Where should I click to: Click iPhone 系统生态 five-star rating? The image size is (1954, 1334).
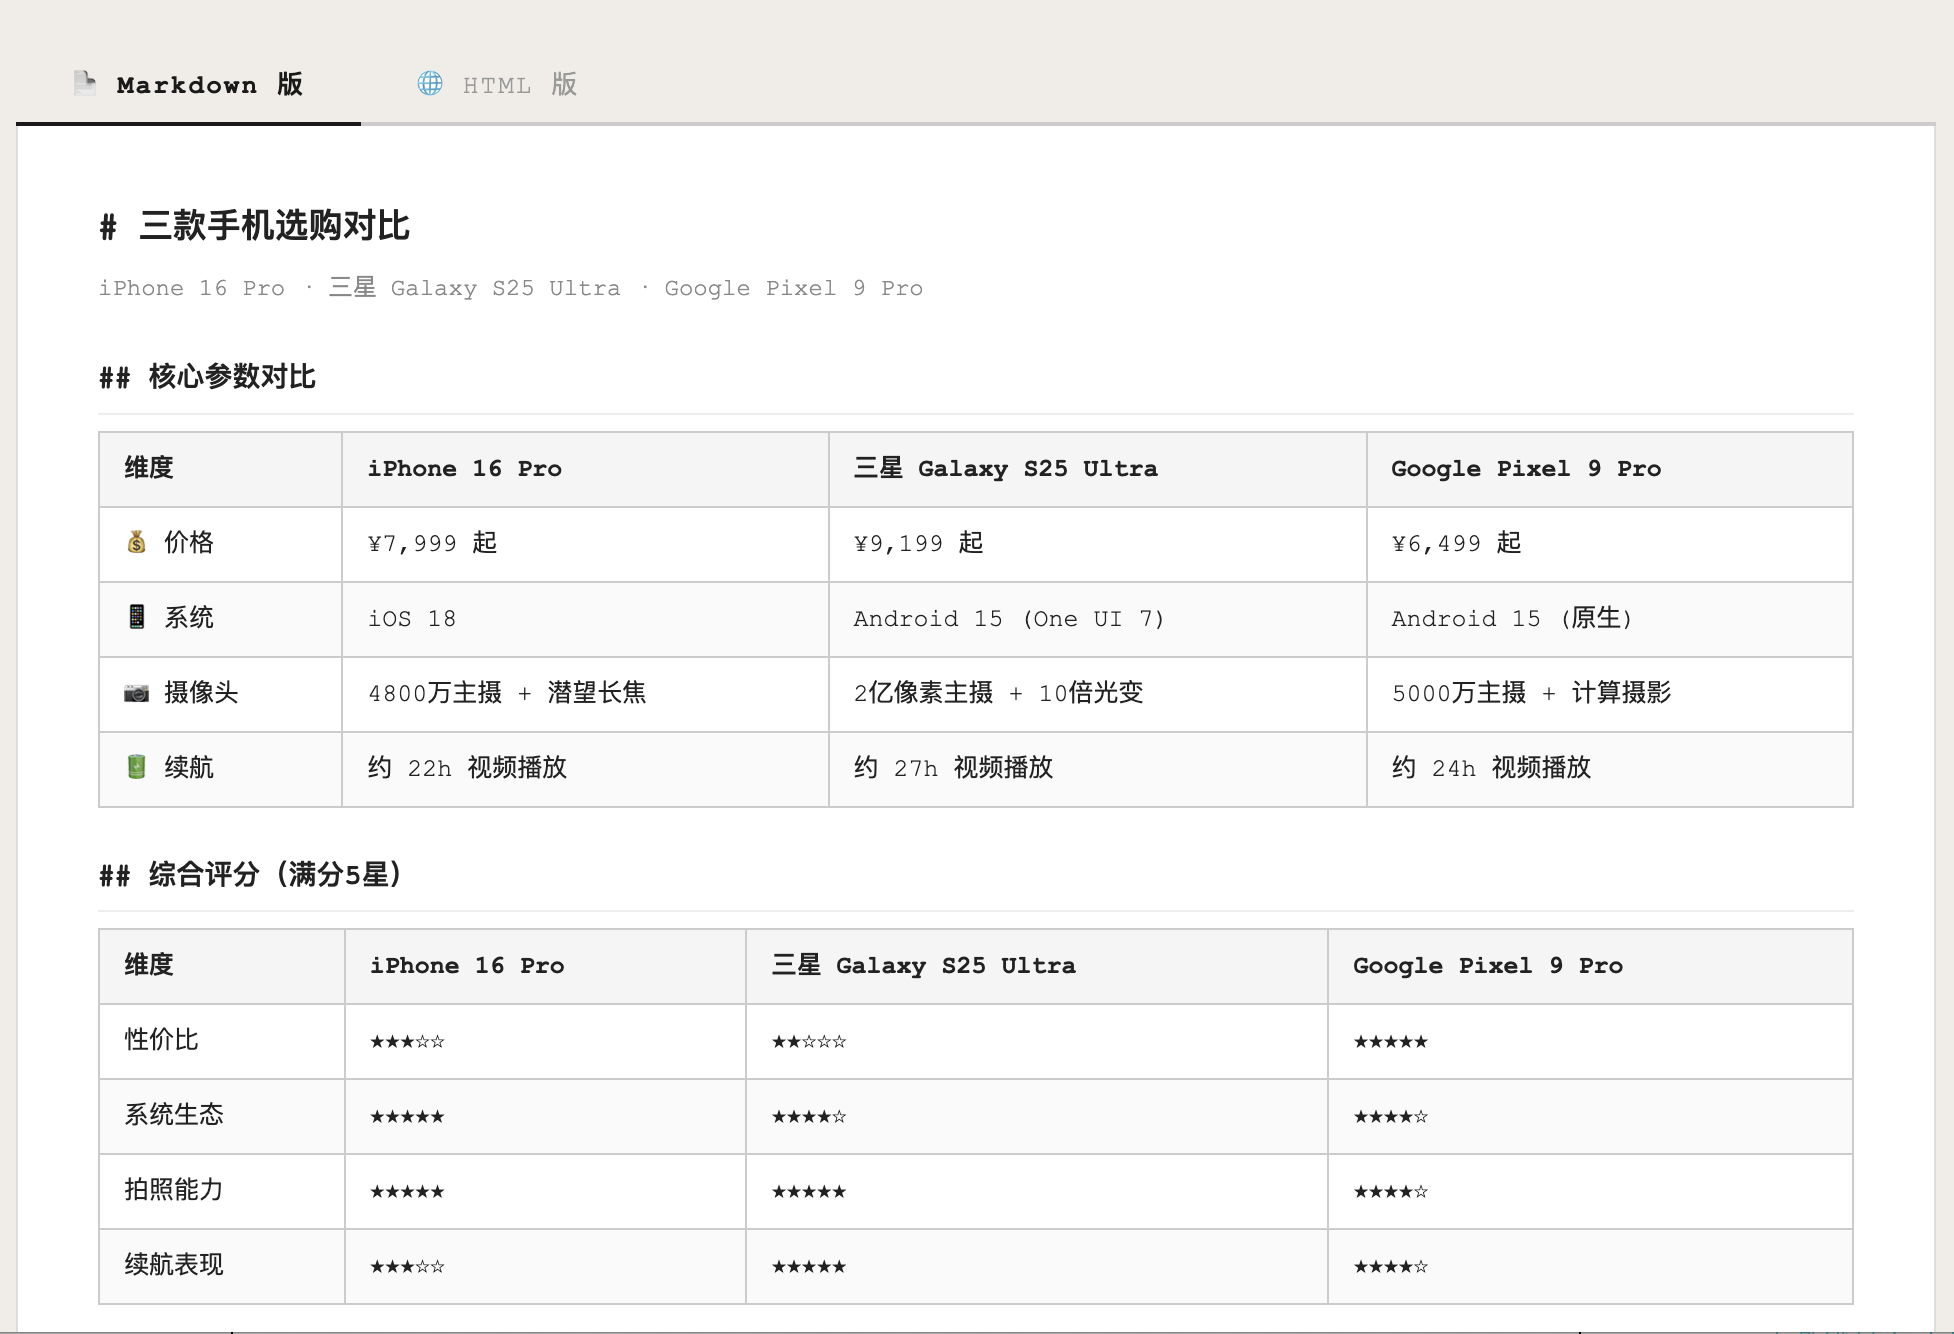pyautogui.click(x=407, y=1117)
